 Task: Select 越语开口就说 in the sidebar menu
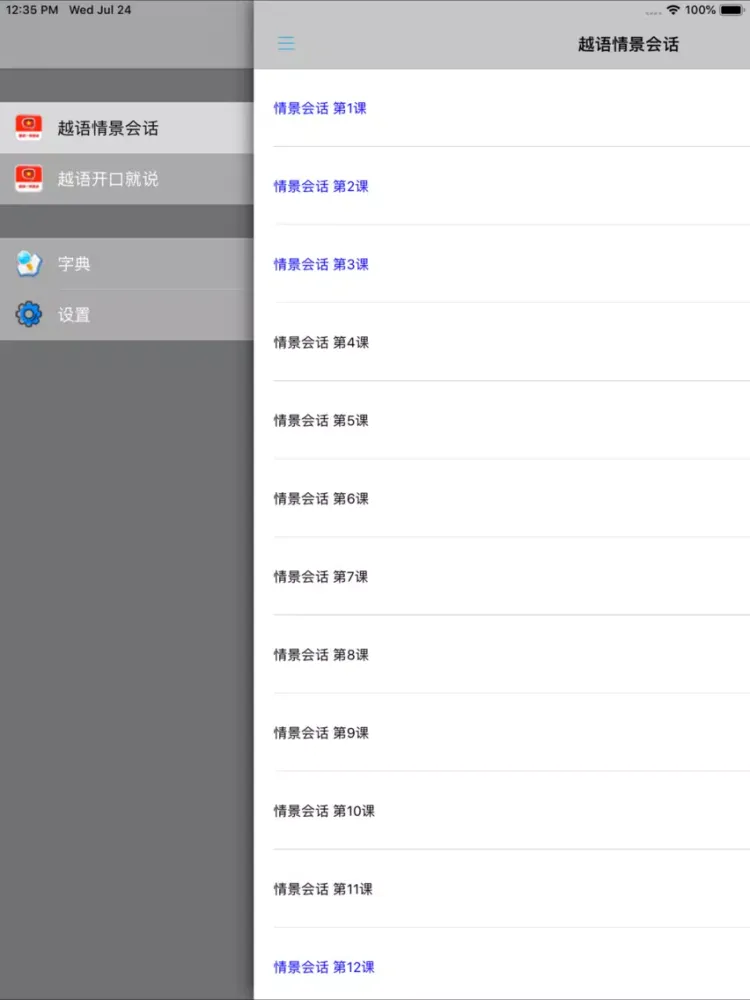[x=126, y=179]
